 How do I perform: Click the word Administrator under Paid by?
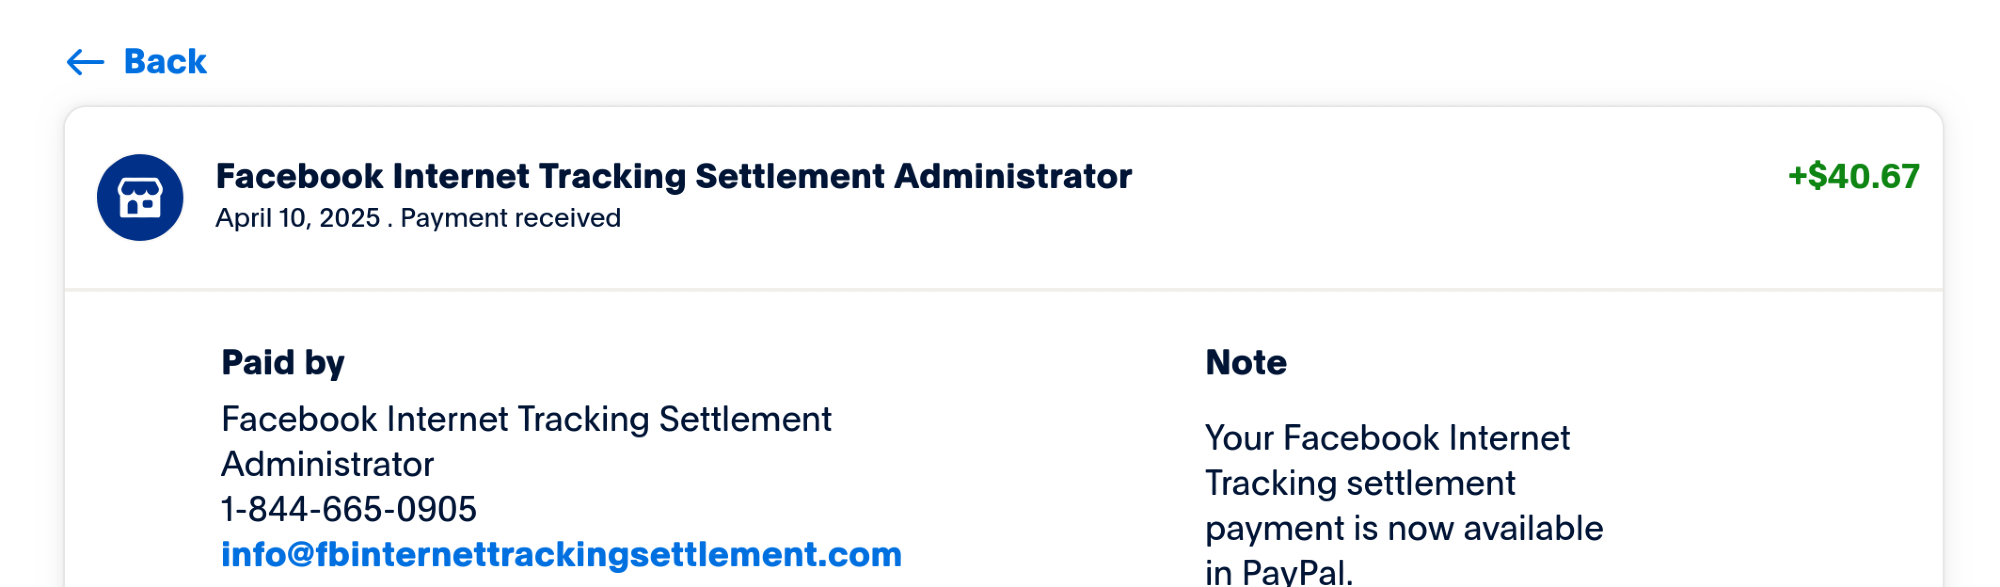click(327, 464)
